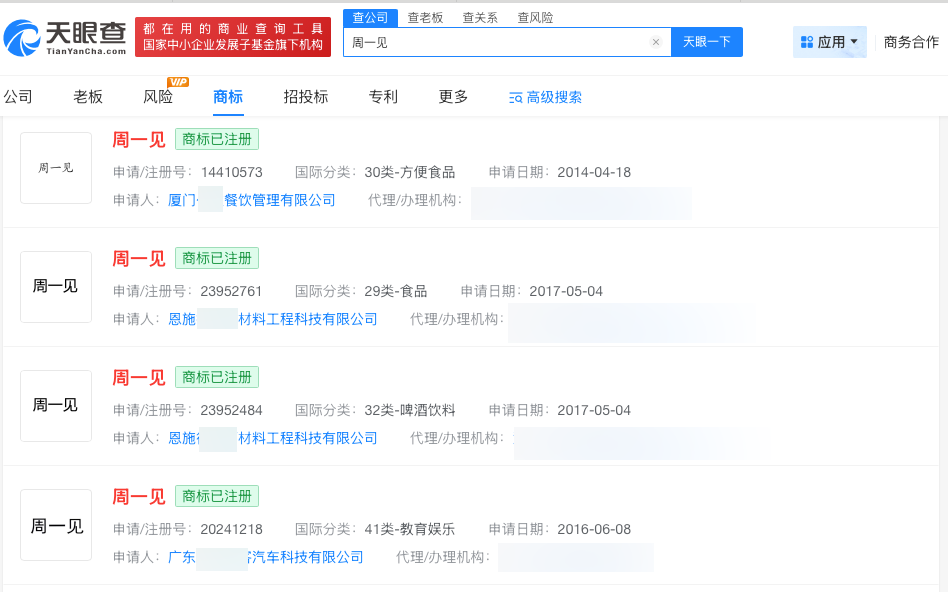The width and height of the screenshot is (948, 592).
Task: Select the 专利 tab
Action: 383,97
